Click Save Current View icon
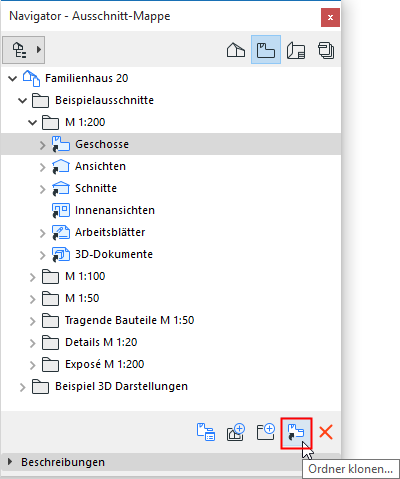 click(236, 433)
